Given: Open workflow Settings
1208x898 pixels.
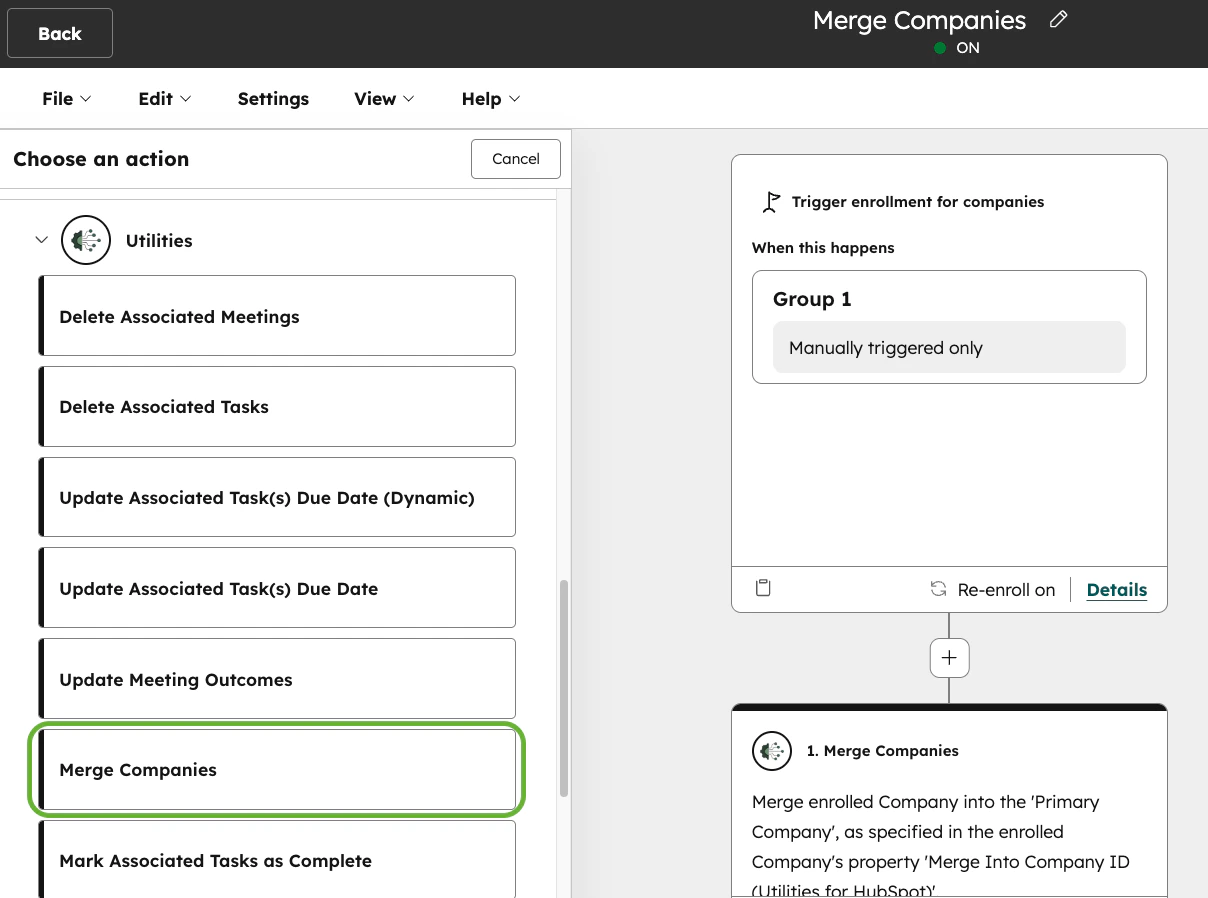Looking at the screenshot, I should (273, 98).
